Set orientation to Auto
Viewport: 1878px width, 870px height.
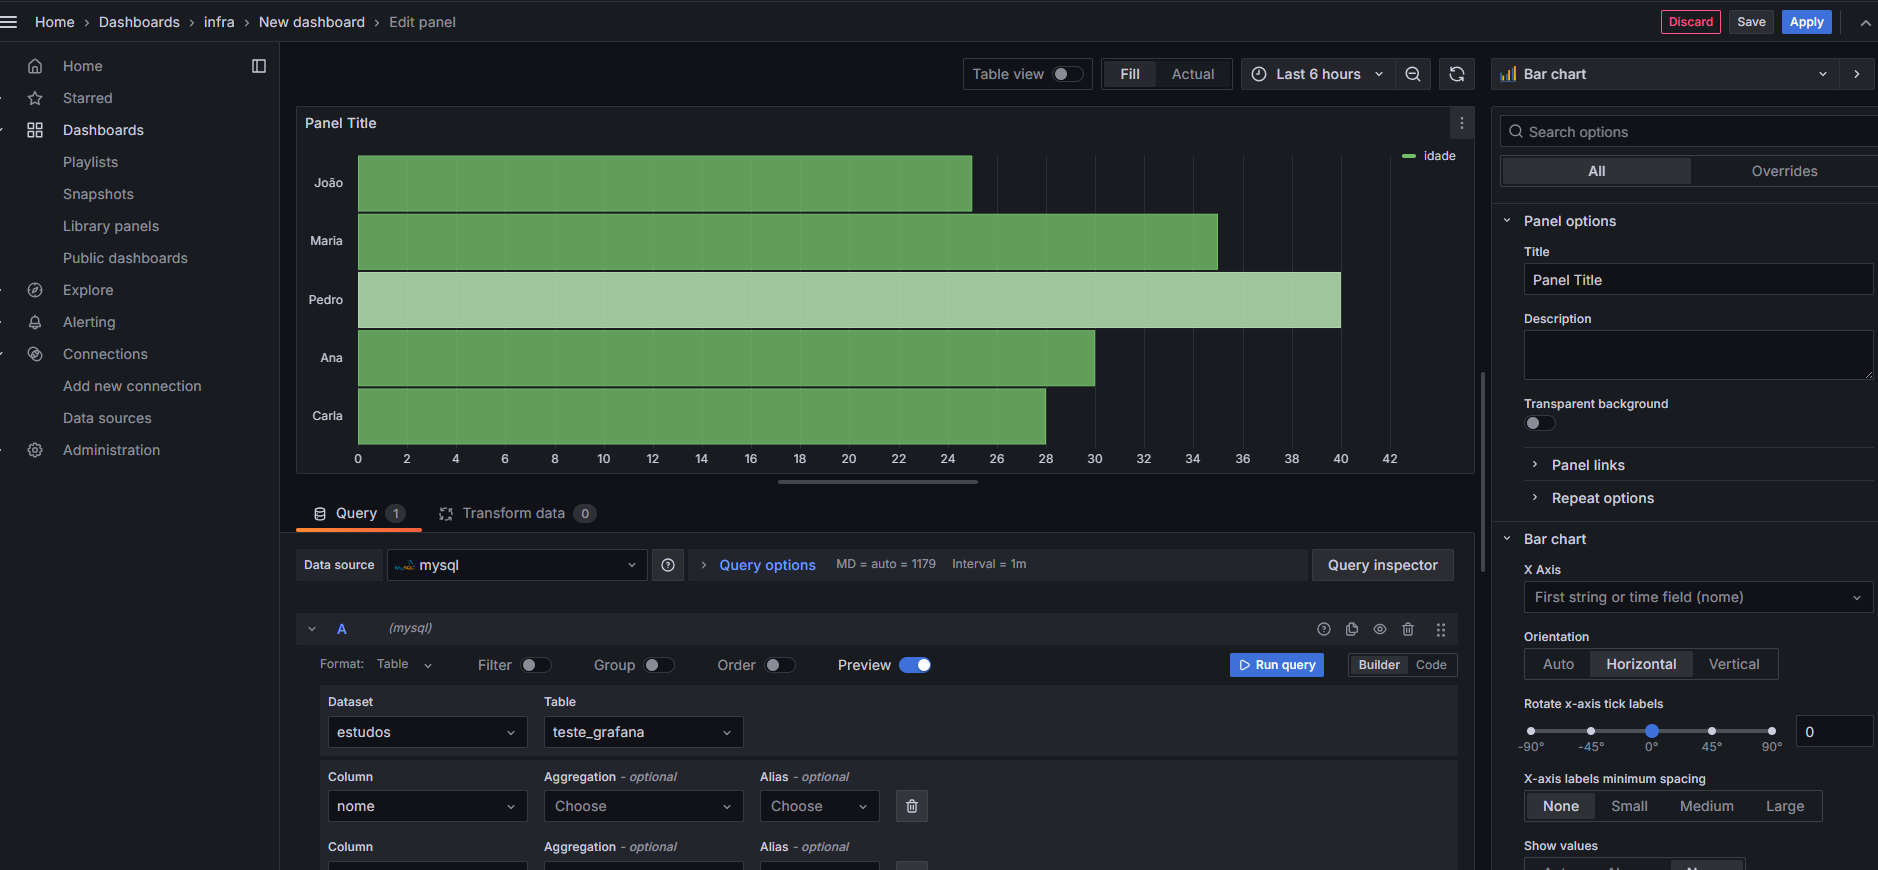(x=1558, y=664)
